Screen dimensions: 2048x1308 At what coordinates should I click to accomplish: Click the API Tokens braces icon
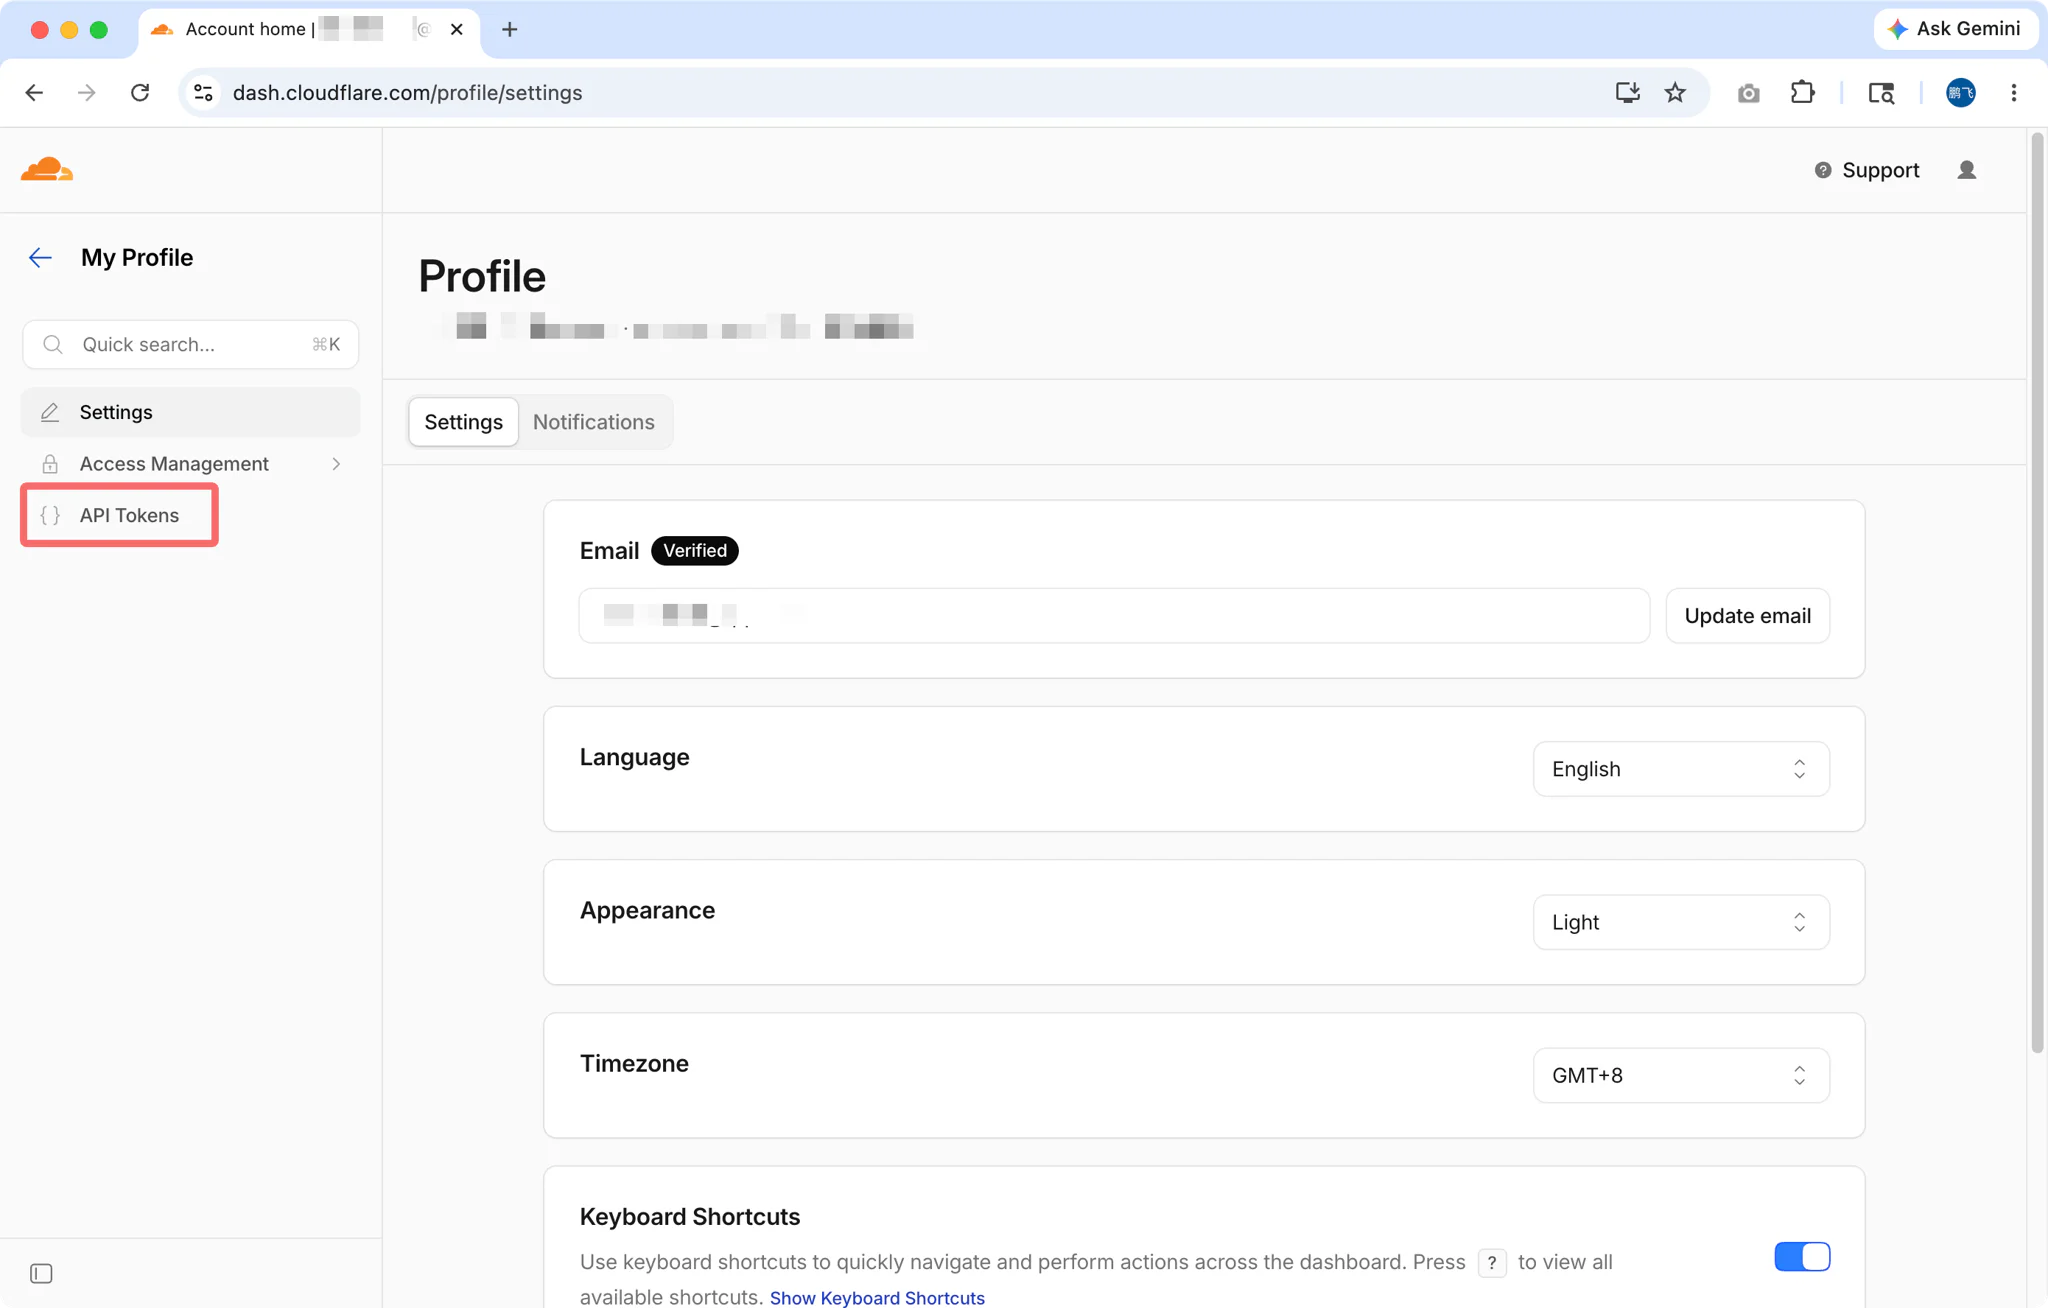click(x=50, y=515)
